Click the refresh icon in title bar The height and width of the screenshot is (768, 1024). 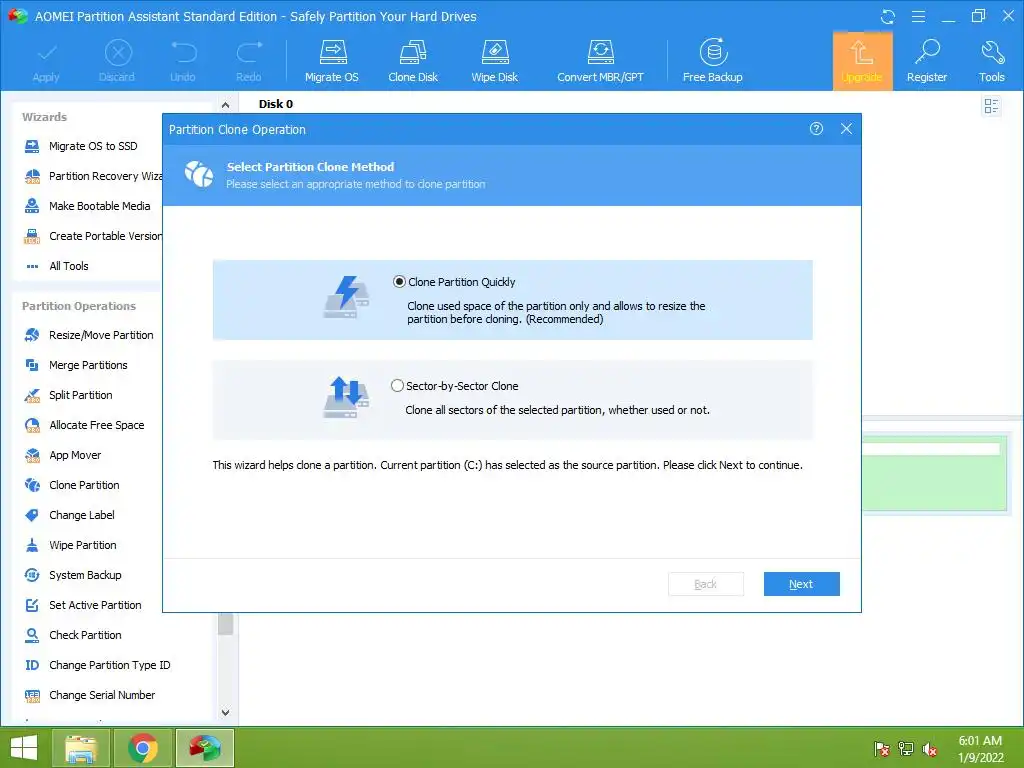click(x=888, y=16)
